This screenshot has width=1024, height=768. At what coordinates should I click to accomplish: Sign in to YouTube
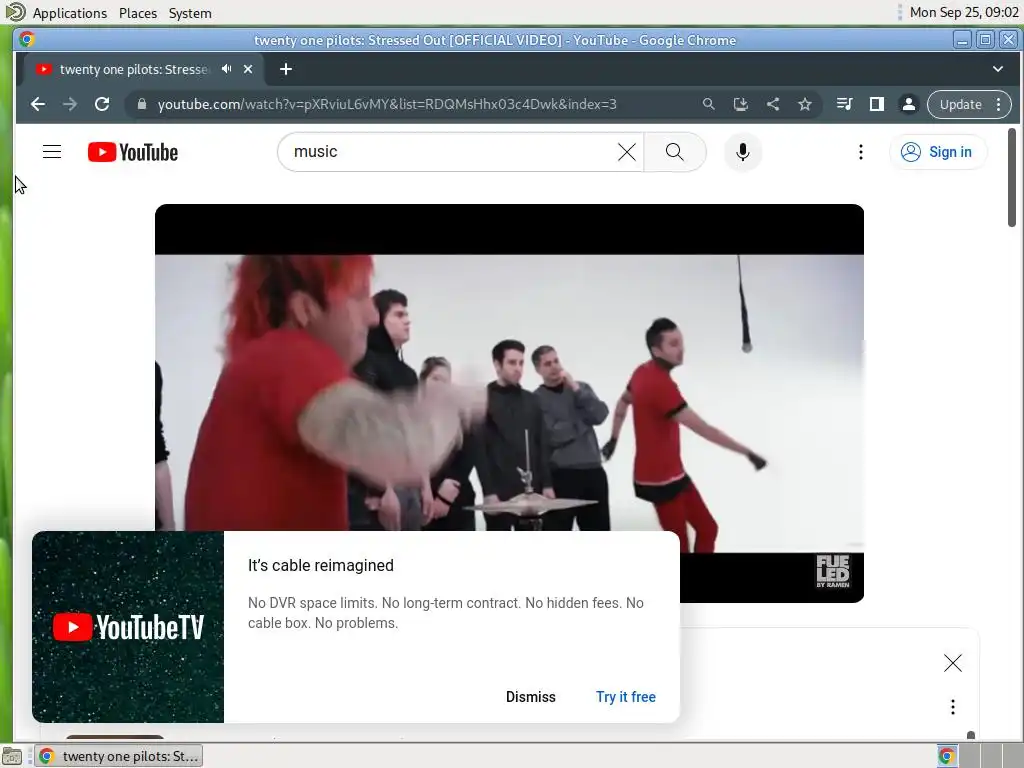click(937, 152)
